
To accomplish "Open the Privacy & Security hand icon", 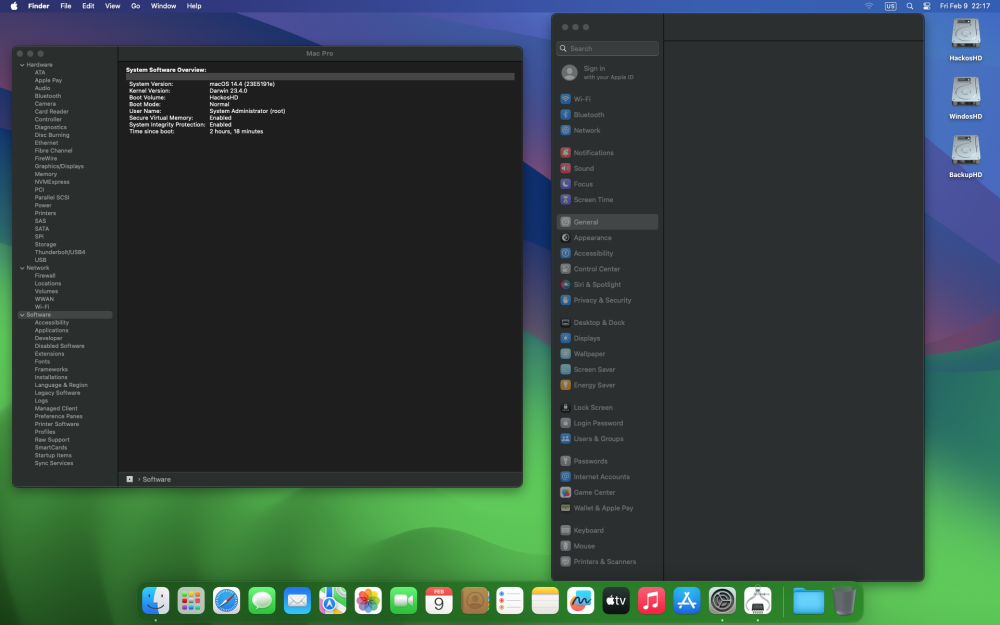I will point(565,300).
